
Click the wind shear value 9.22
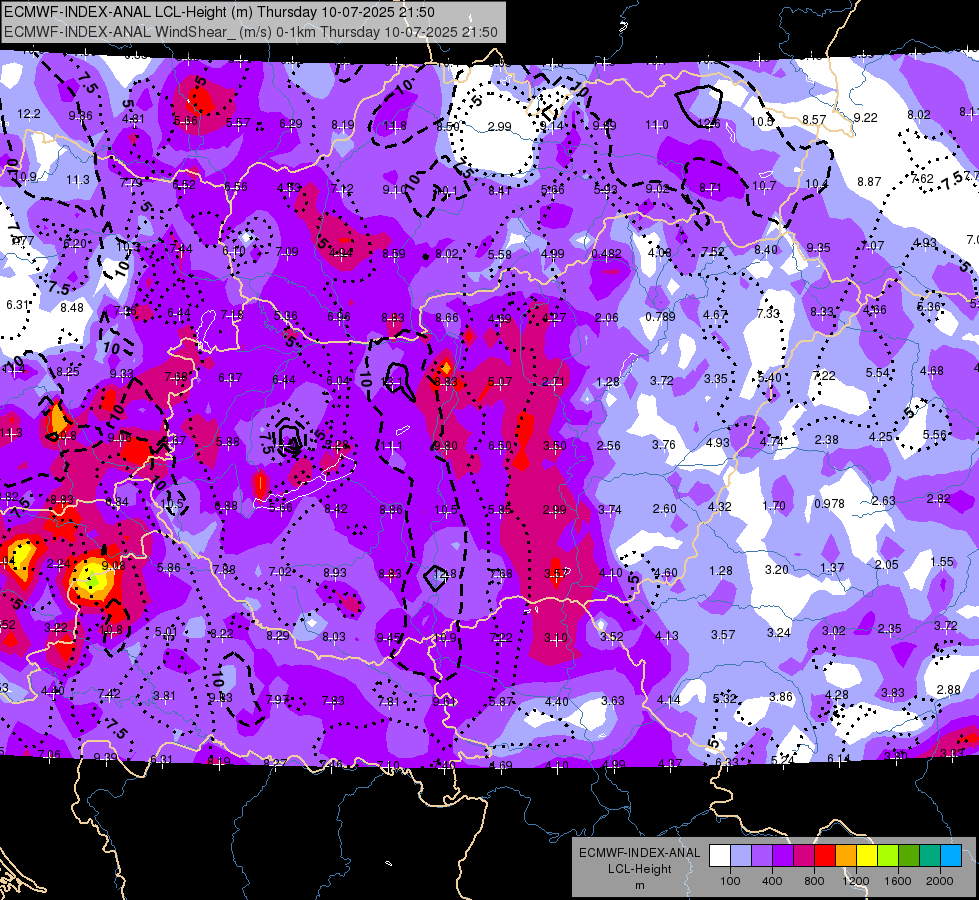click(865, 117)
